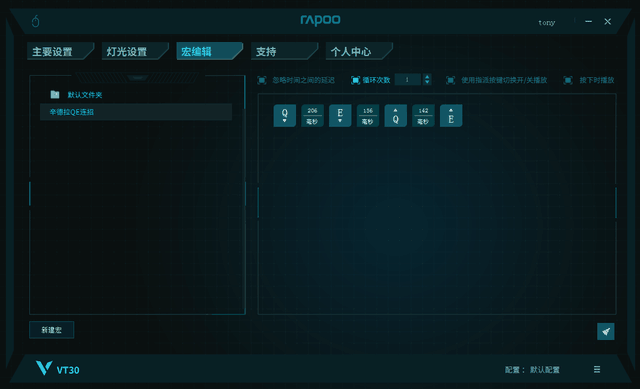Open the configuration list menu icon

597,369
